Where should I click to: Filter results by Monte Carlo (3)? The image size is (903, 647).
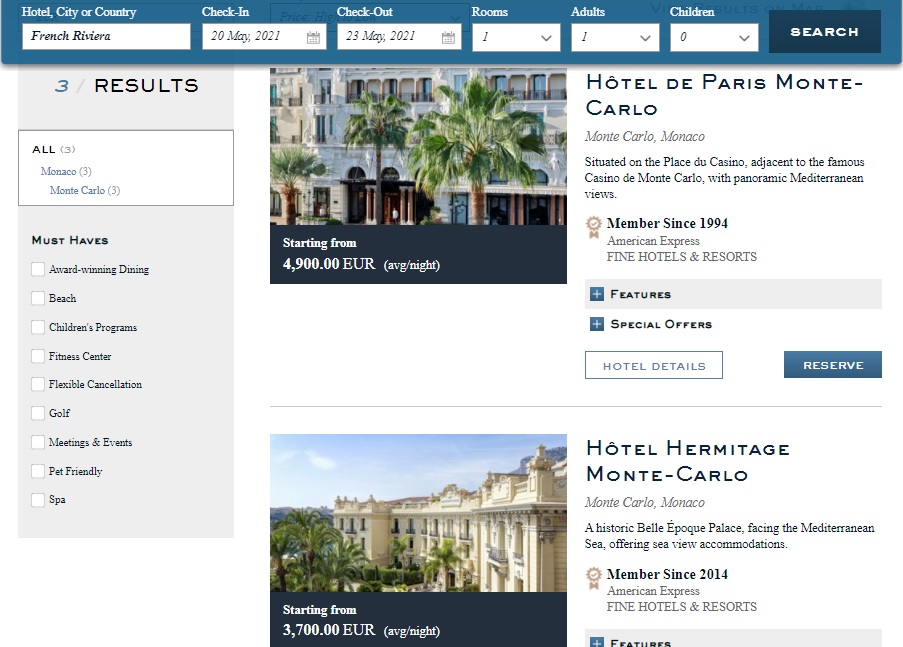pos(84,191)
